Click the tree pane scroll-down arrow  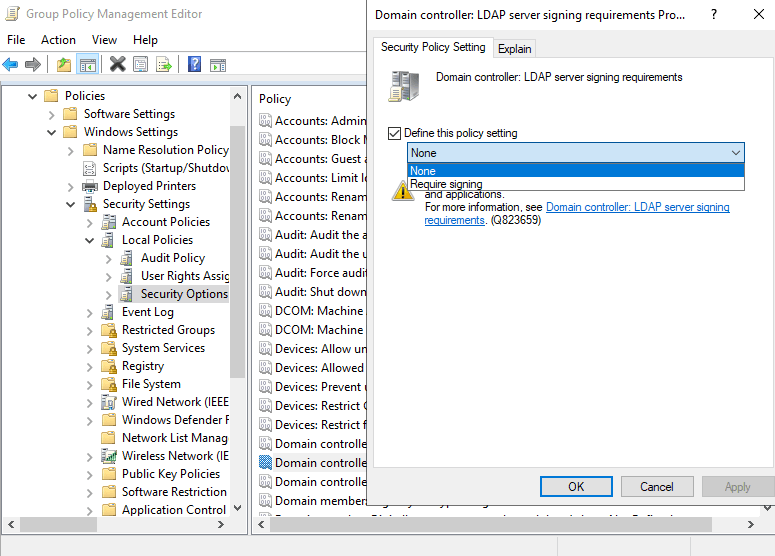pos(237,508)
